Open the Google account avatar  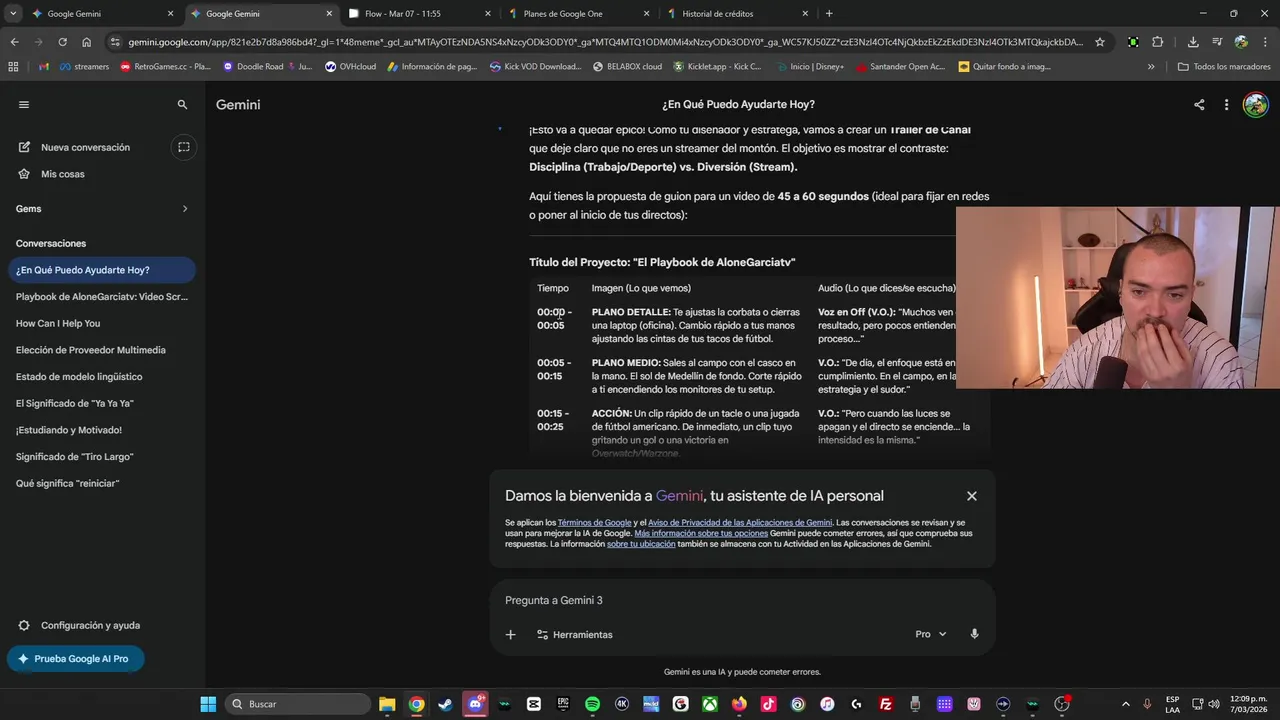coord(1256,104)
